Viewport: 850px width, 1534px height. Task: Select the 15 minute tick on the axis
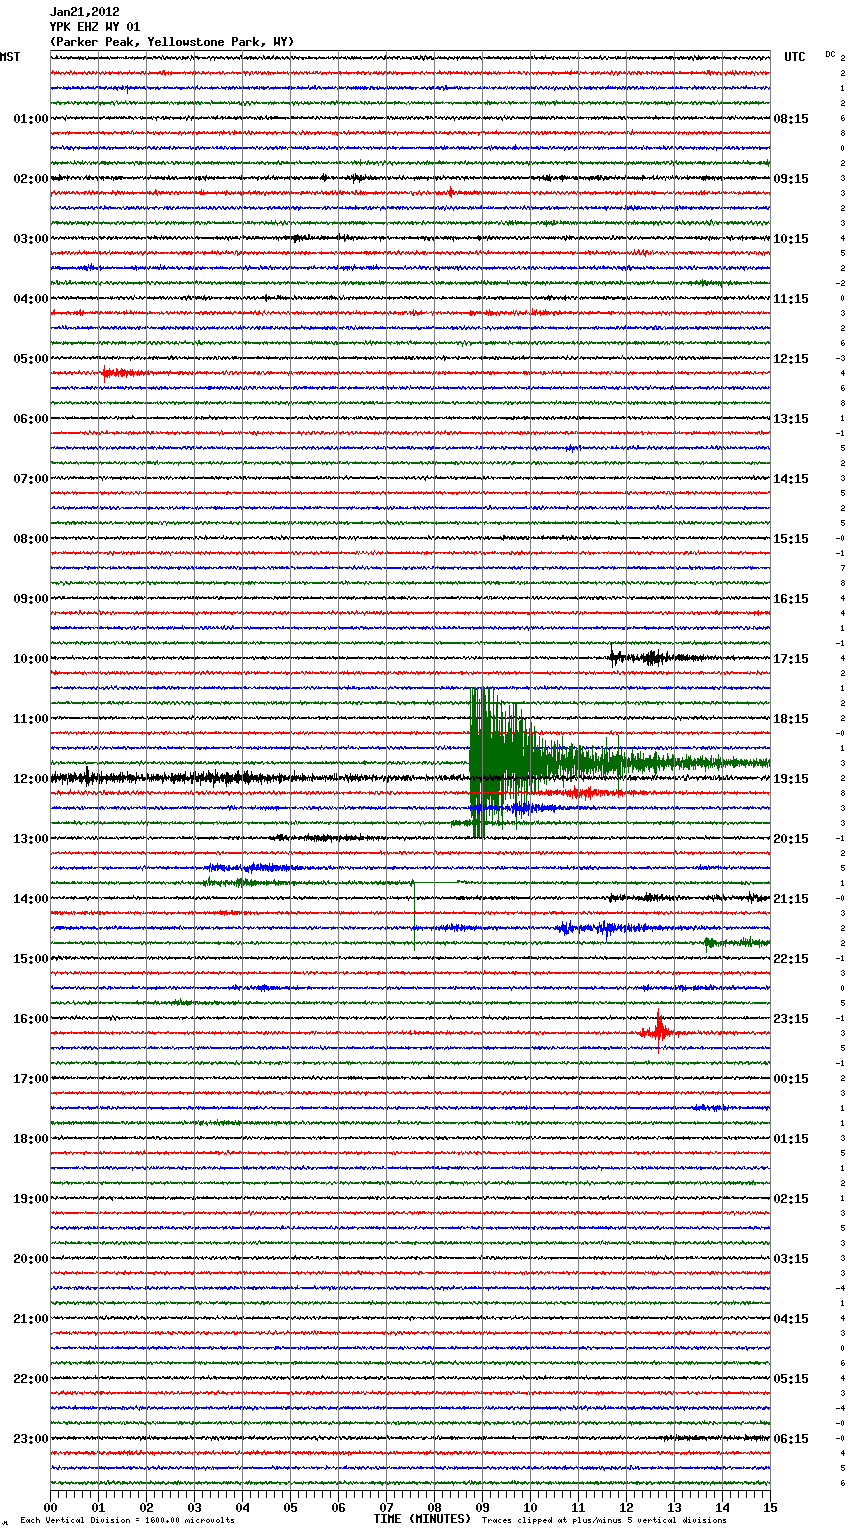[x=769, y=1508]
